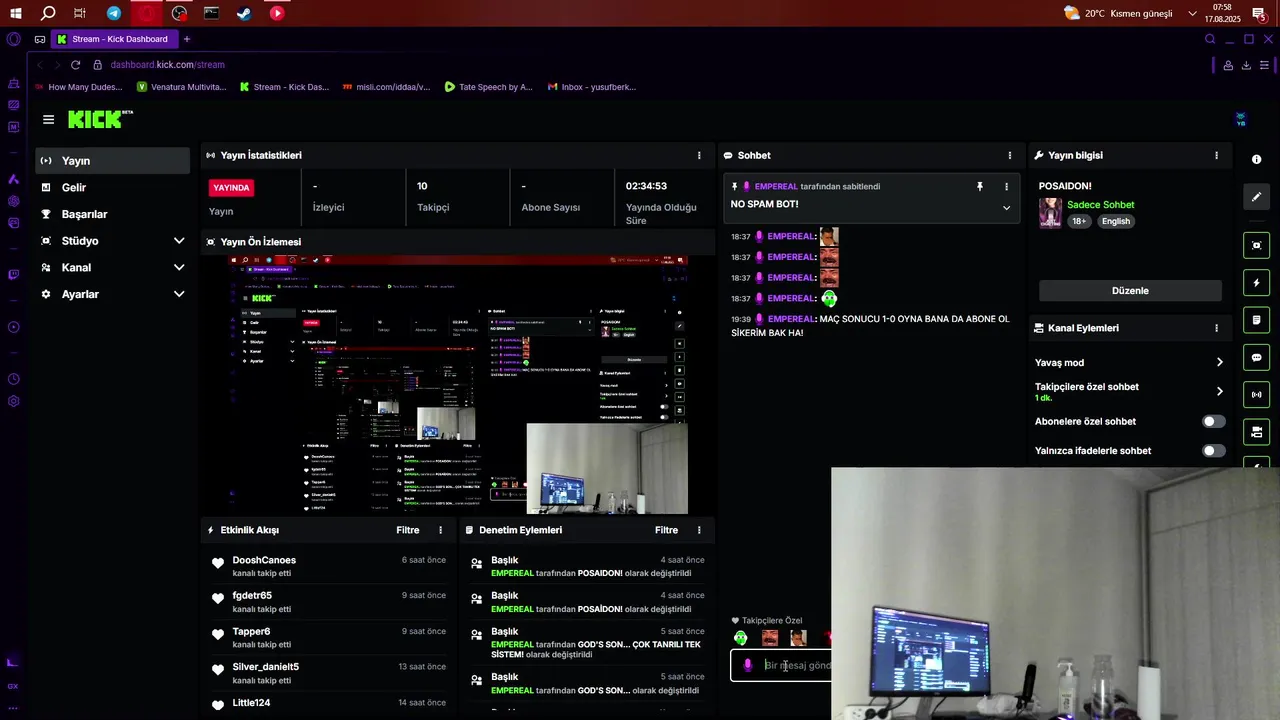Click the info icon in right rail

click(x=1256, y=159)
